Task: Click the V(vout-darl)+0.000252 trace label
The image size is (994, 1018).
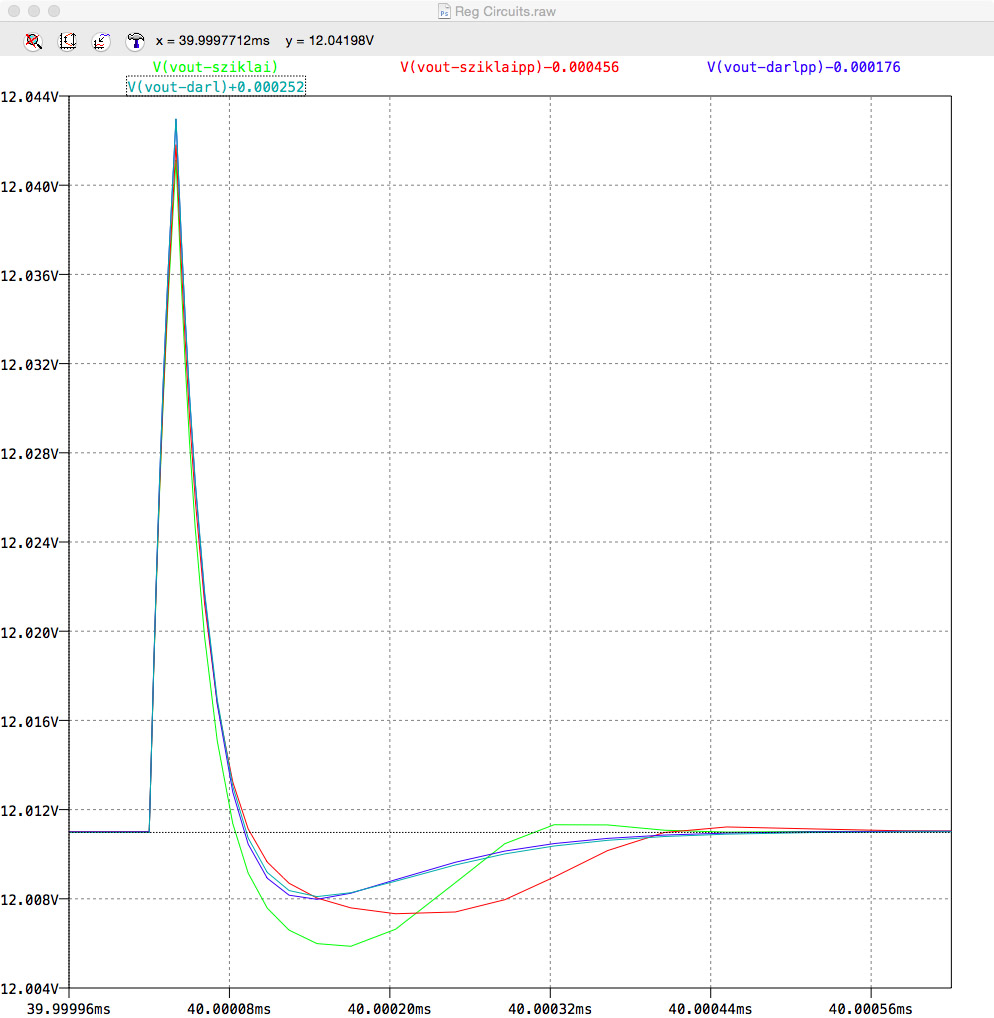Action: [x=216, y=86]
